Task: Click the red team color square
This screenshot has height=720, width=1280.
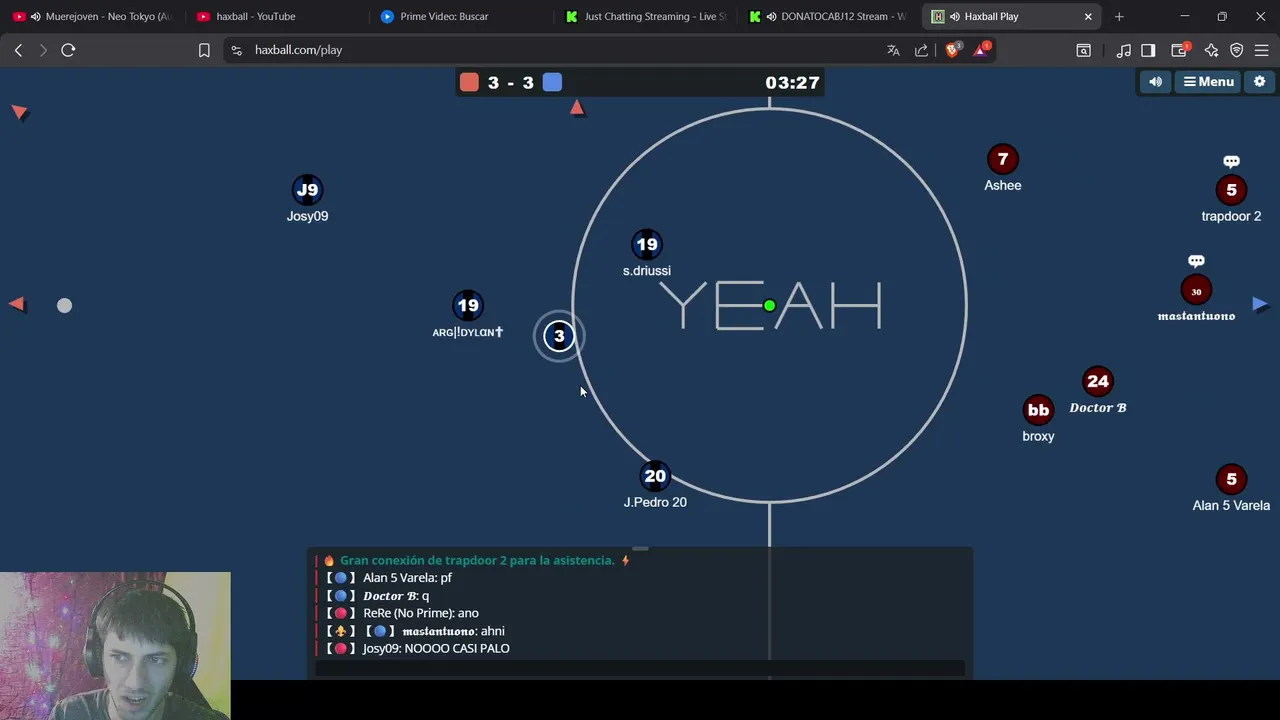Action: [469, 83]
